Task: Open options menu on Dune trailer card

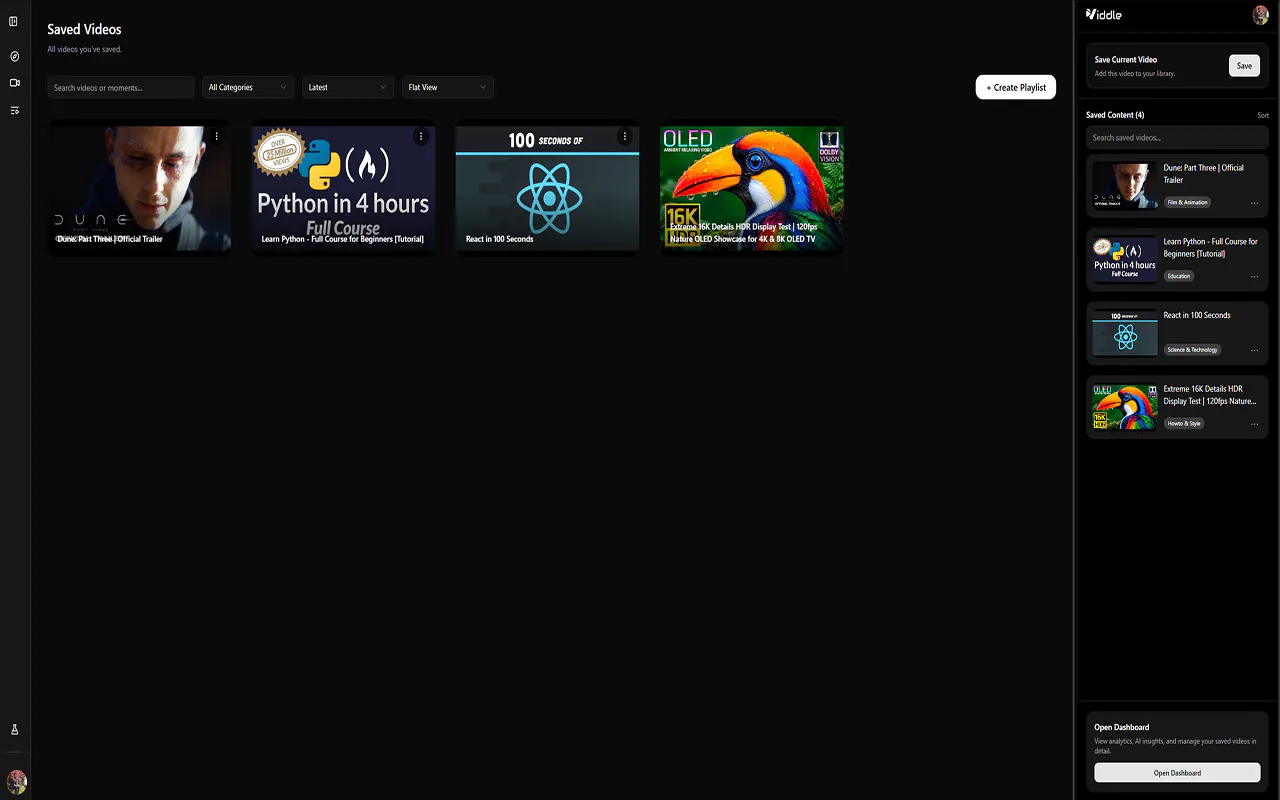Action: click(217, 136)
